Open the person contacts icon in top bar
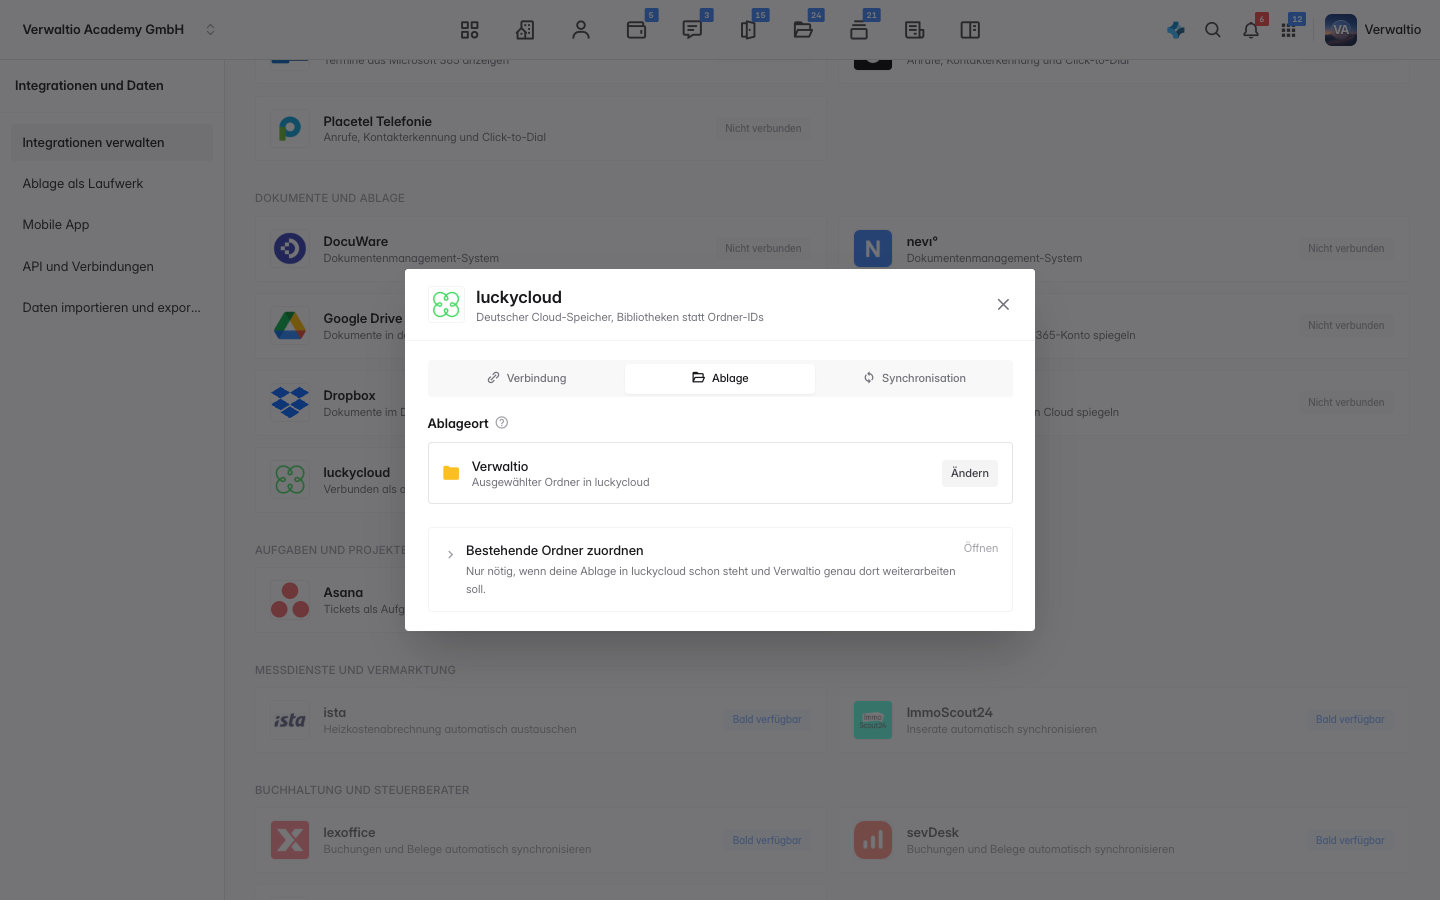 pos(581,30)
